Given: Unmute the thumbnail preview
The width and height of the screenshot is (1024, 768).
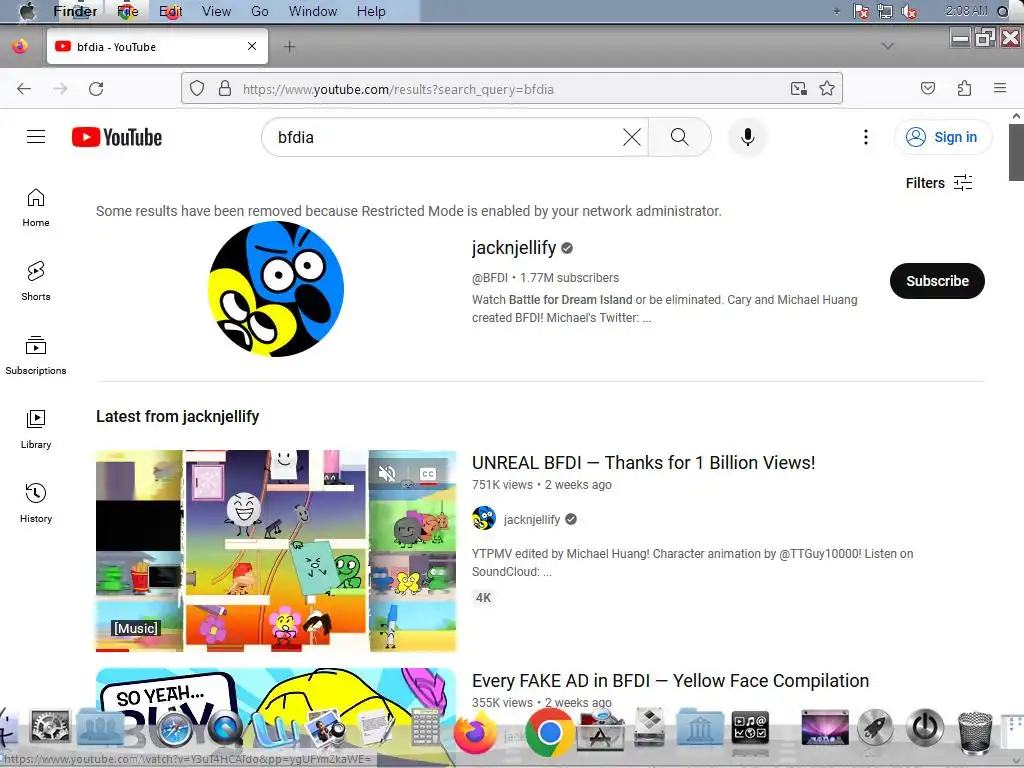Looking at the screenshot, I should pos(387,473).
